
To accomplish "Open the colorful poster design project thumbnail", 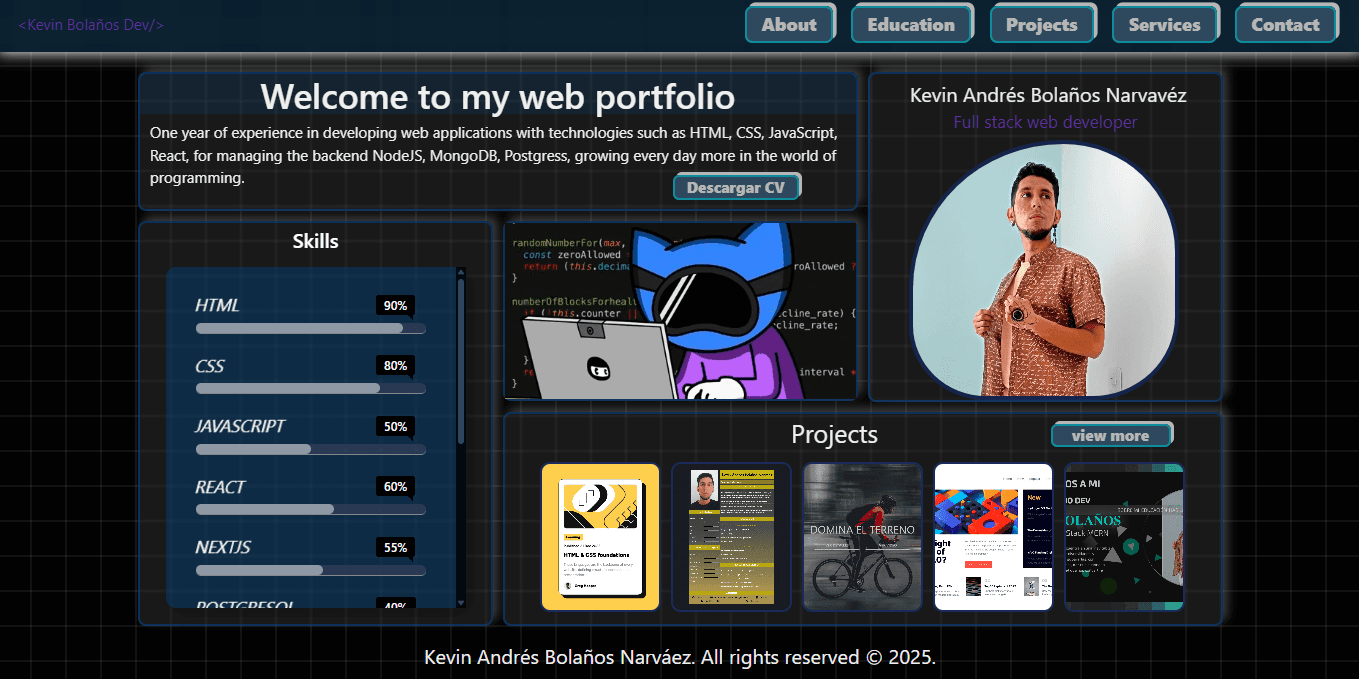I will (x=993, y=537).
